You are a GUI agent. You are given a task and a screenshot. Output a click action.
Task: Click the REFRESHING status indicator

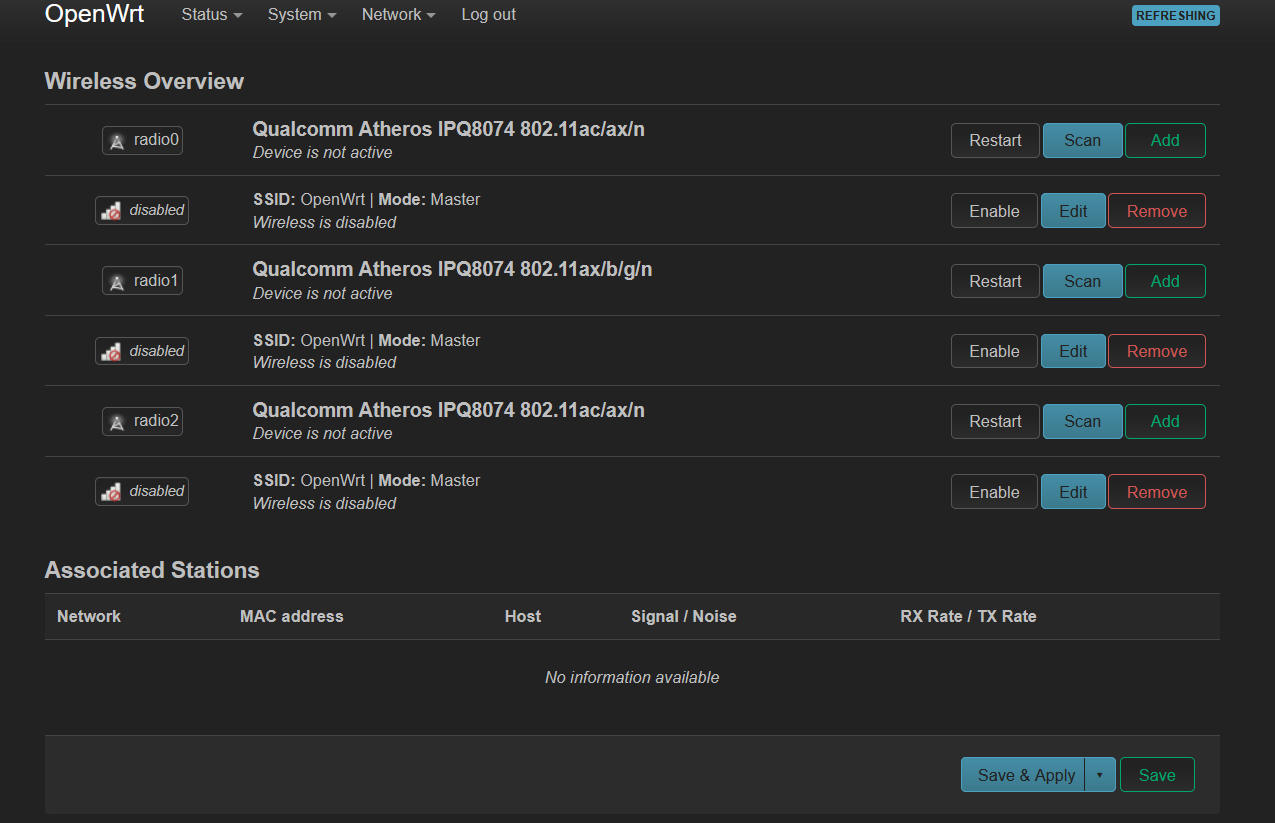1175,15
